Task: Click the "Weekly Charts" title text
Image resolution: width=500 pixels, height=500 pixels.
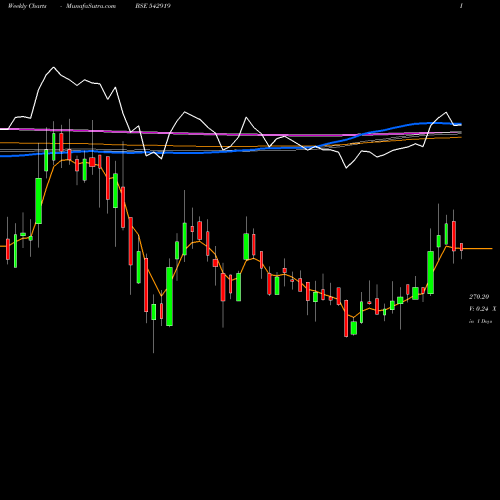Action: click(x=27, y=6)
